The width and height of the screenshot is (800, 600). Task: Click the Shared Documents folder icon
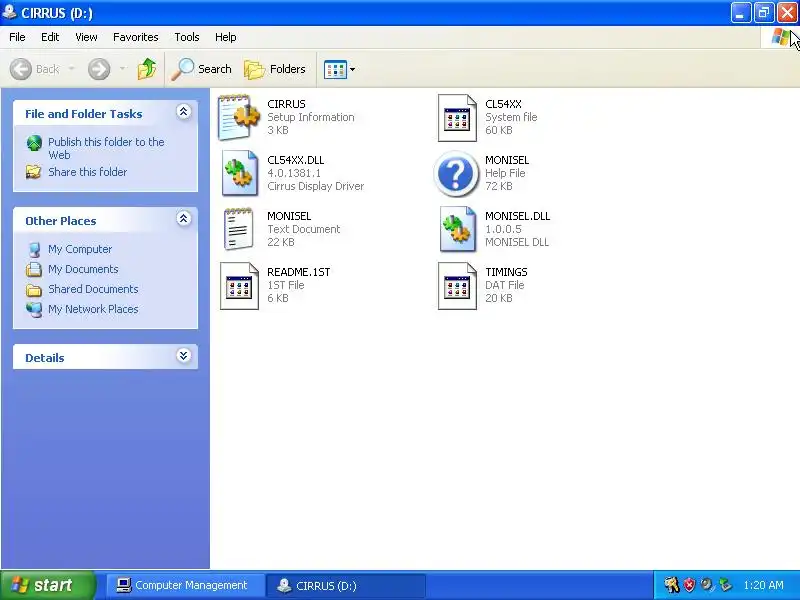point(34,290)
